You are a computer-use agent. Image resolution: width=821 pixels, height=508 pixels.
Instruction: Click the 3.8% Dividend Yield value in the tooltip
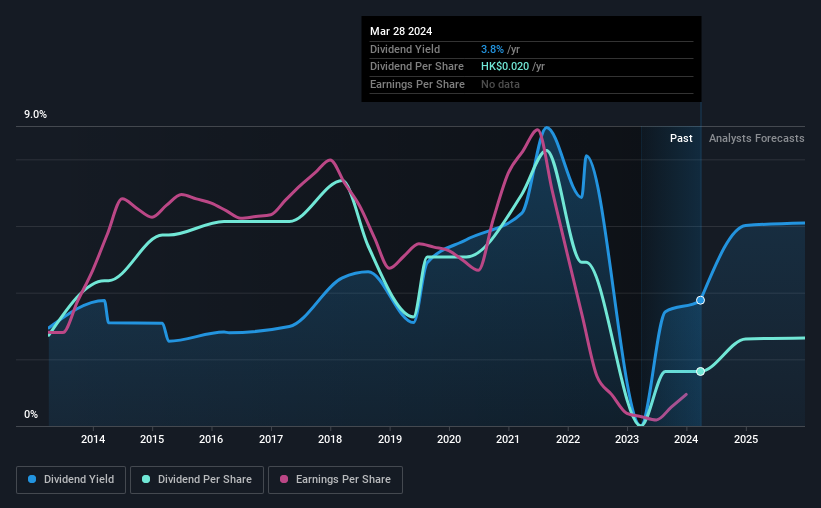tap(492, 49)
